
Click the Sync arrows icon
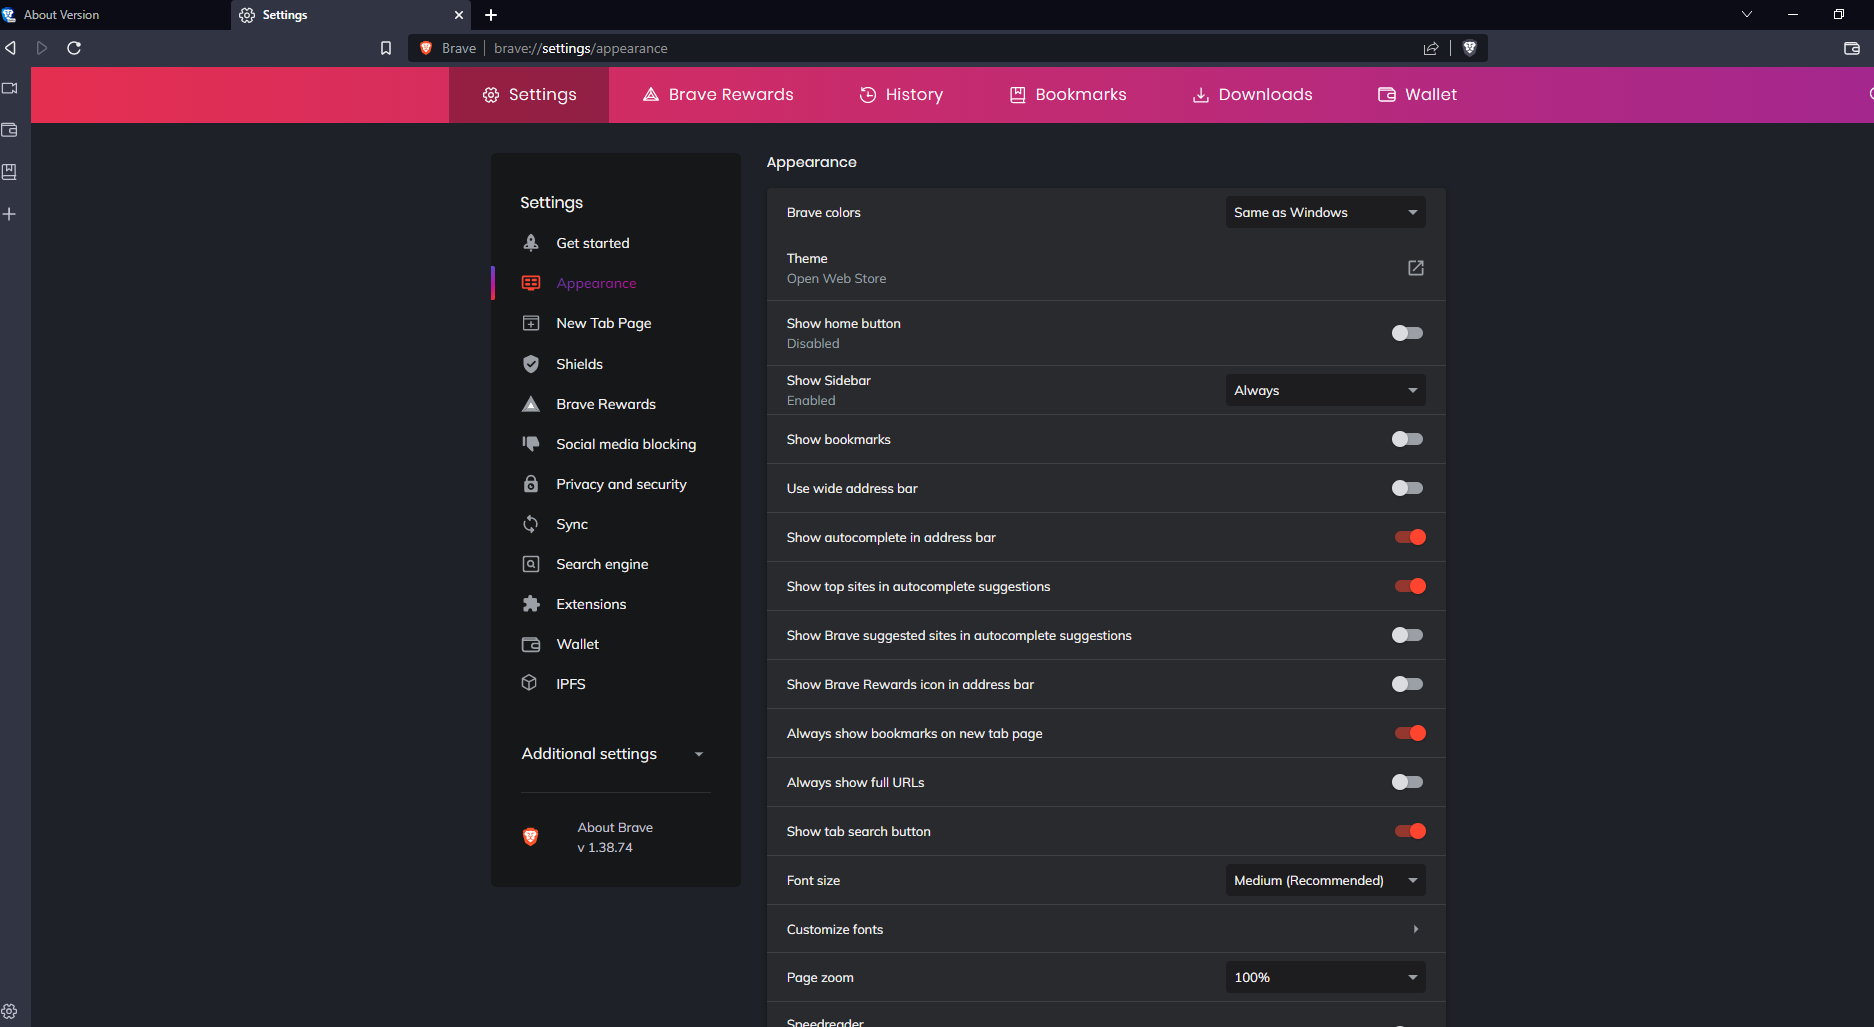point(531,524)
